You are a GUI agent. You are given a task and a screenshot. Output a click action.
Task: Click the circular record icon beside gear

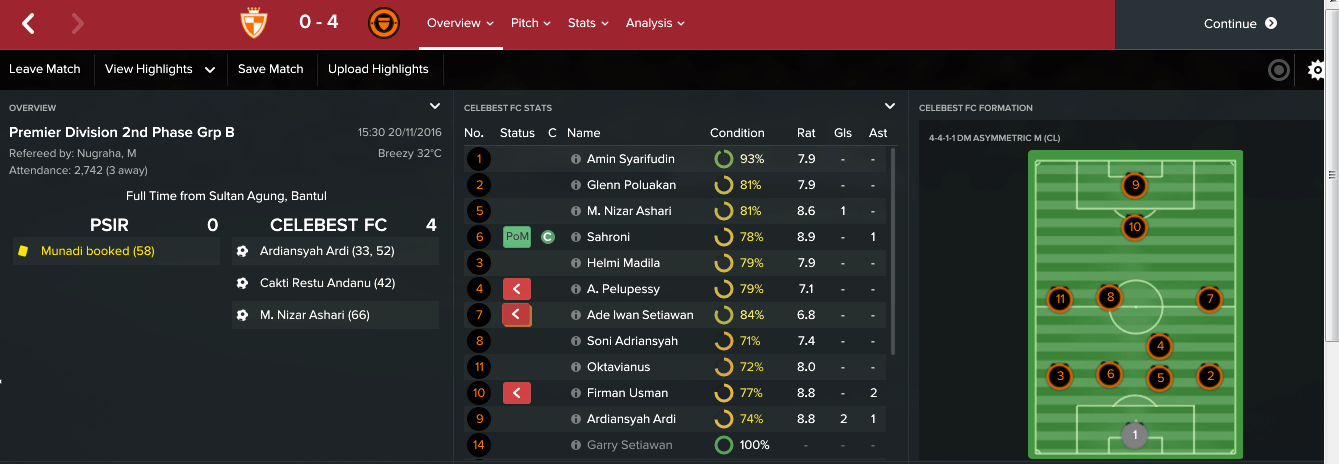[1278, 70]
